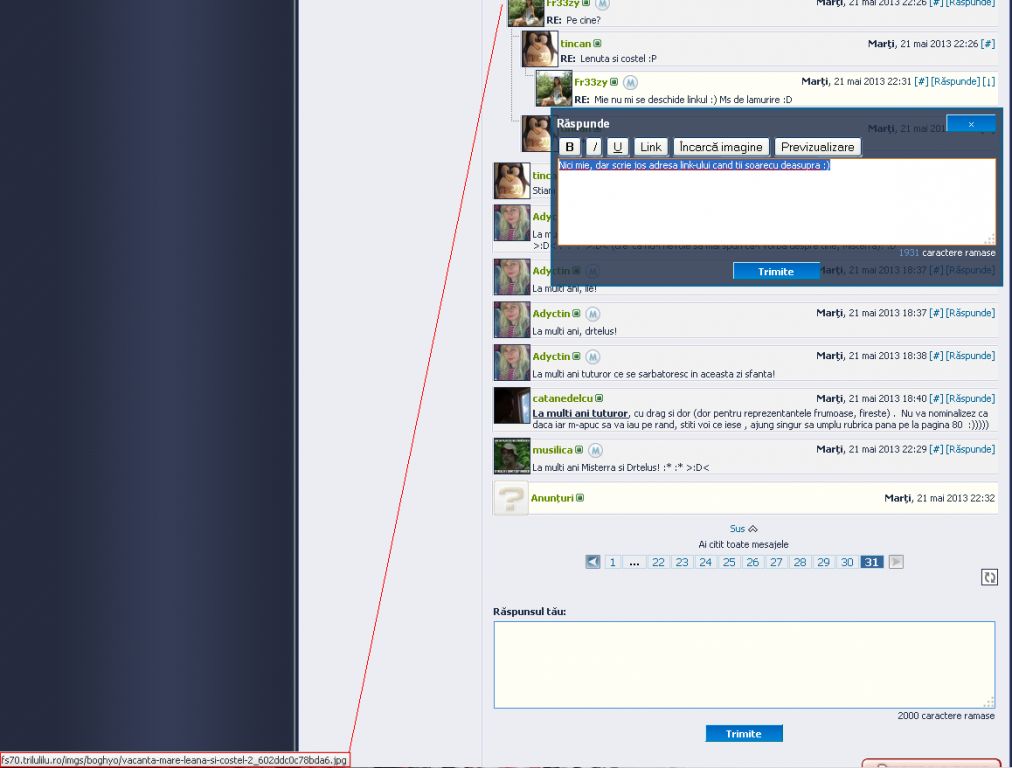This screenshot has width=1012, height=768.
Task: Click inside the Răspunde dialog text area
Action: 776,202
